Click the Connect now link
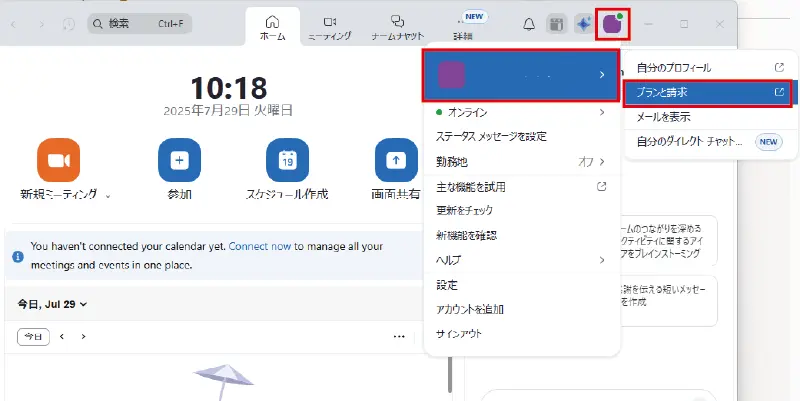Screen dimensions: 800x401 (x=260, y=246)
